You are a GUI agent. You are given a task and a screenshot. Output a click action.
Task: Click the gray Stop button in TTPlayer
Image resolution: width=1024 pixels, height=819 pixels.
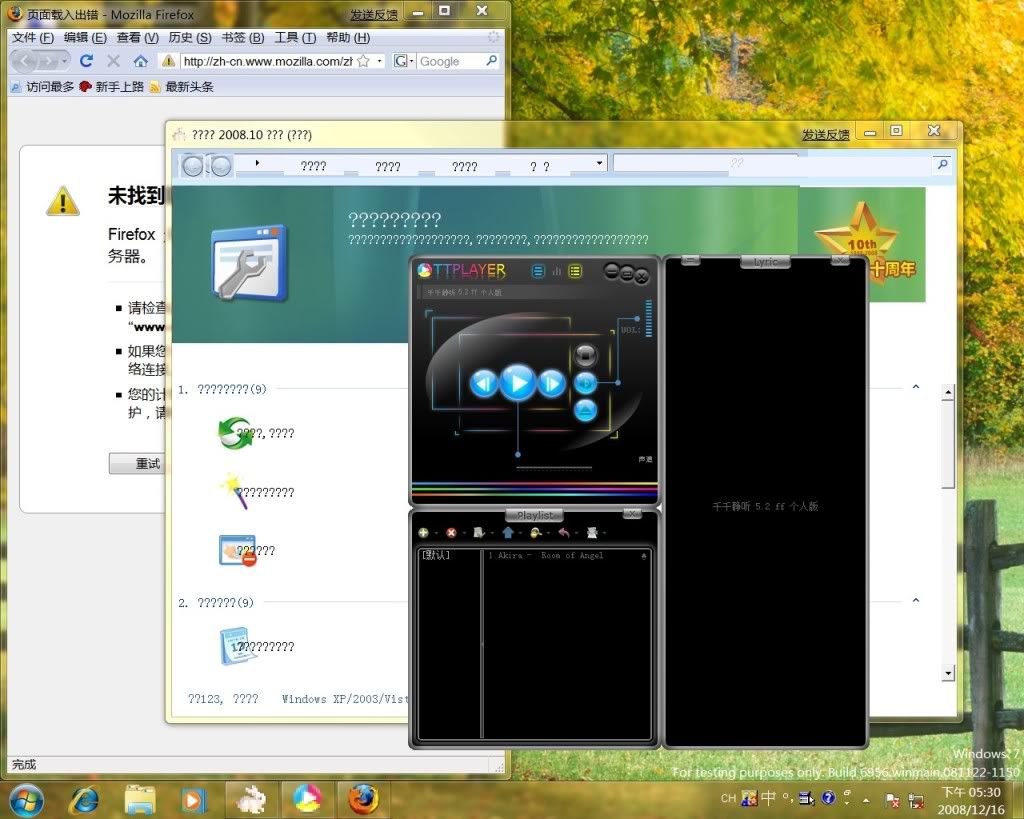[x=586, y=355]
